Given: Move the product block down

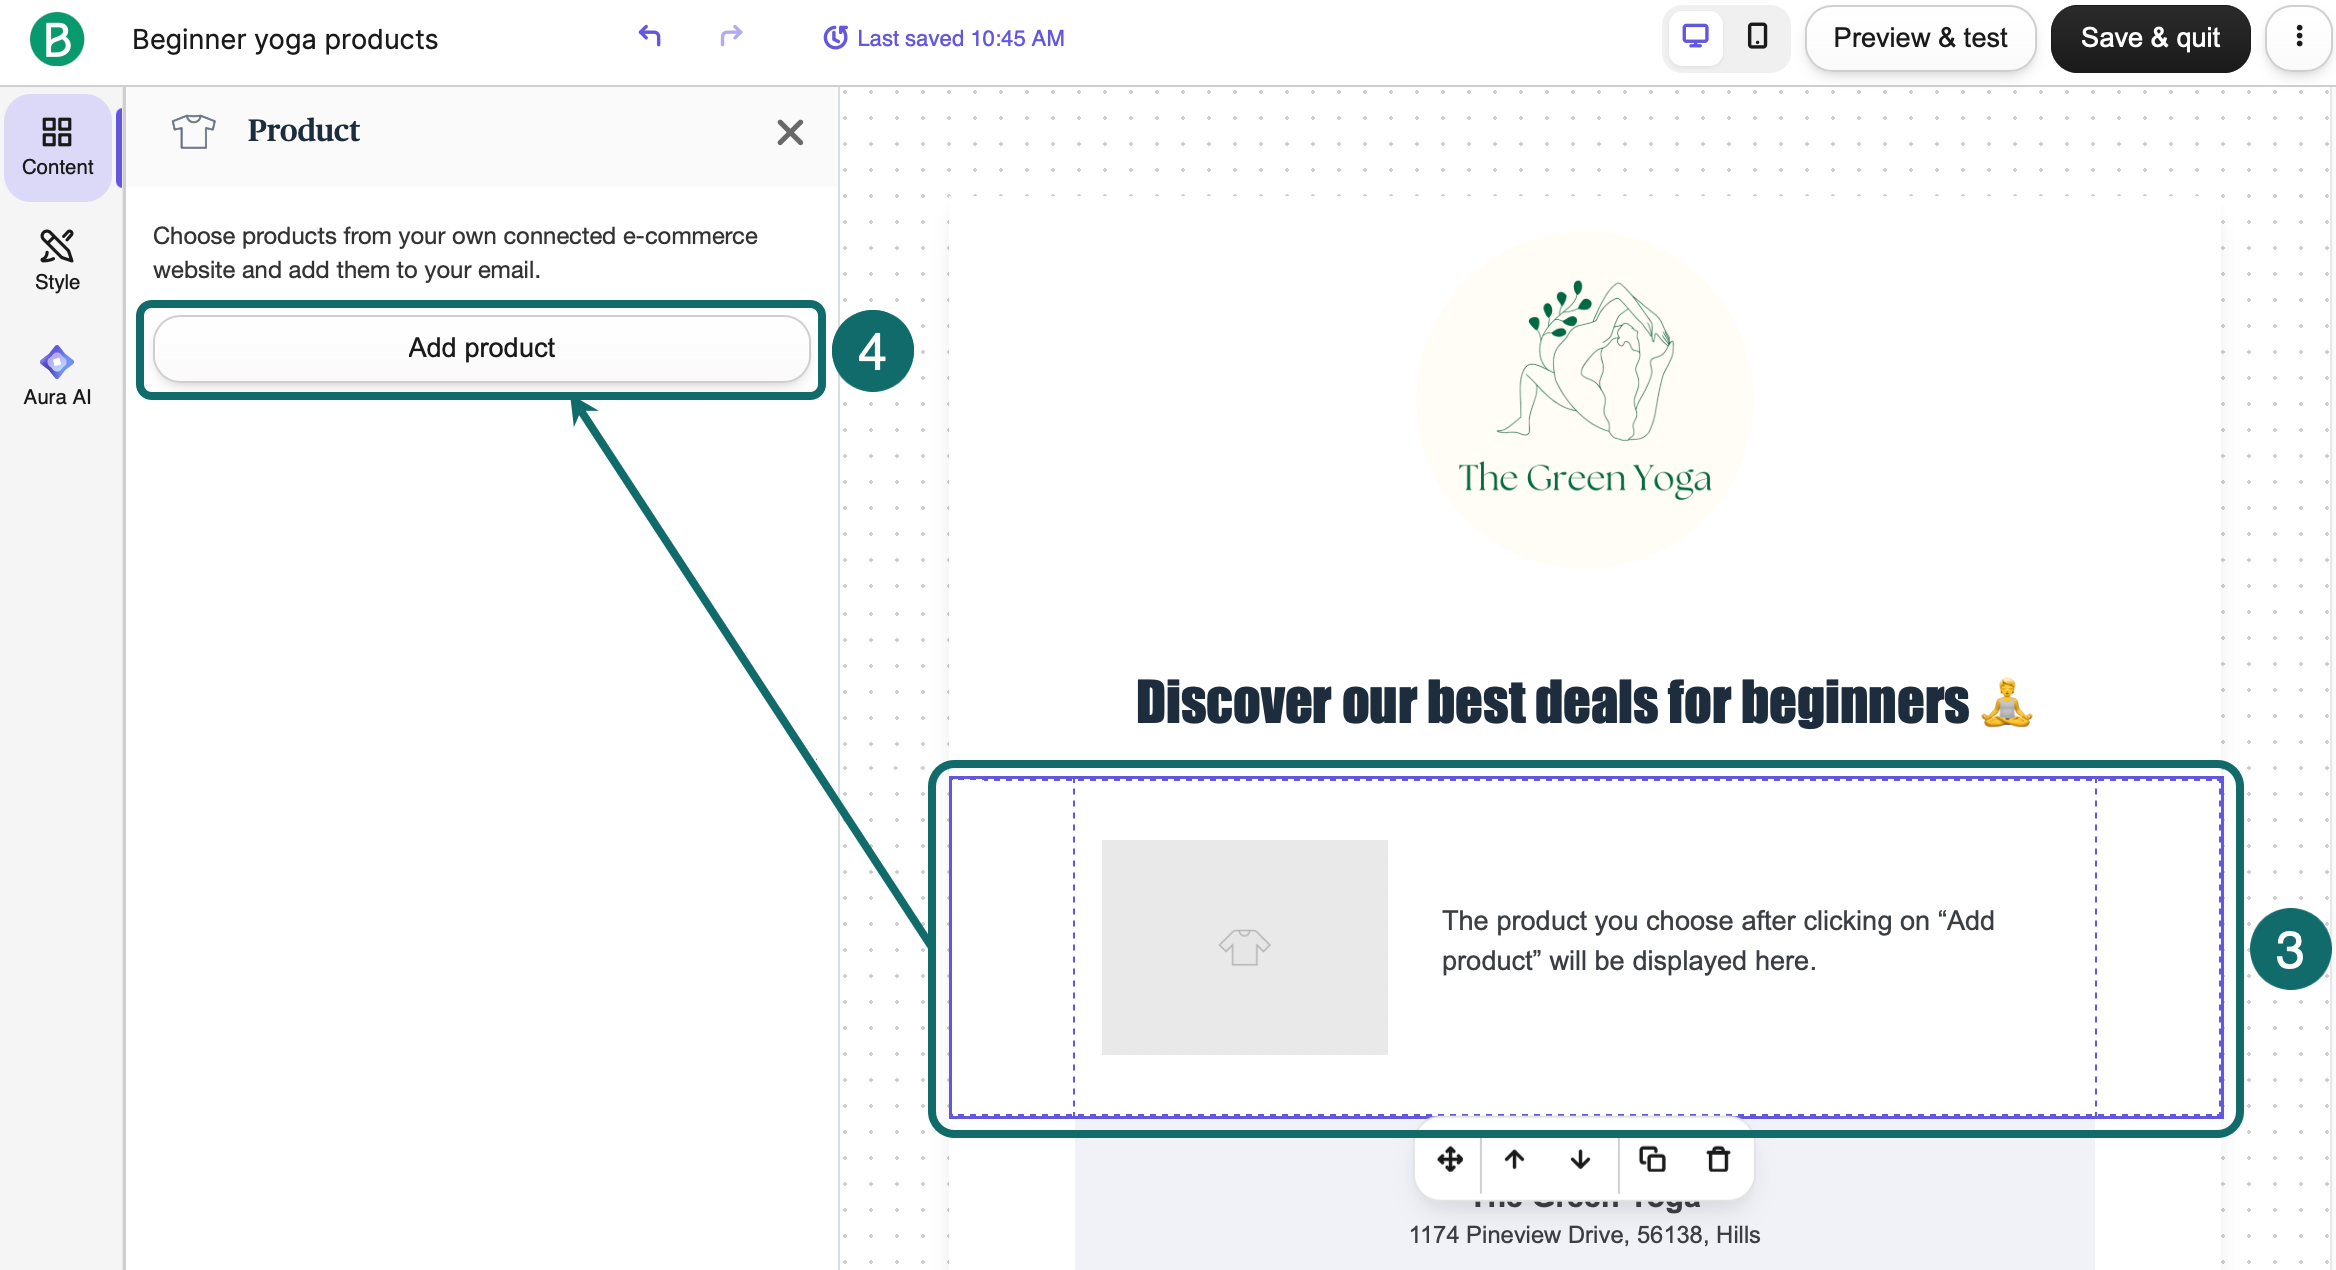Looking at the screenshot, I should tap(1580, 1159).
